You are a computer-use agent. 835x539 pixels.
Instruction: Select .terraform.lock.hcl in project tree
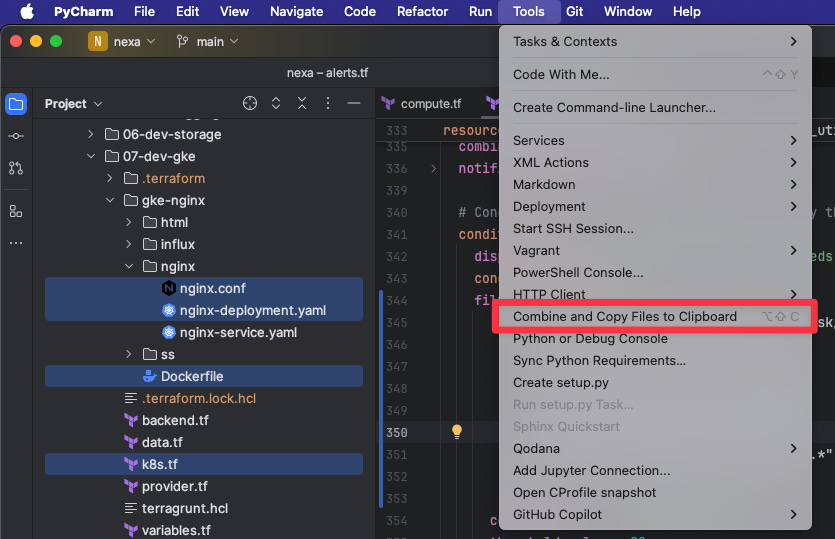click(x=204, y=398)
